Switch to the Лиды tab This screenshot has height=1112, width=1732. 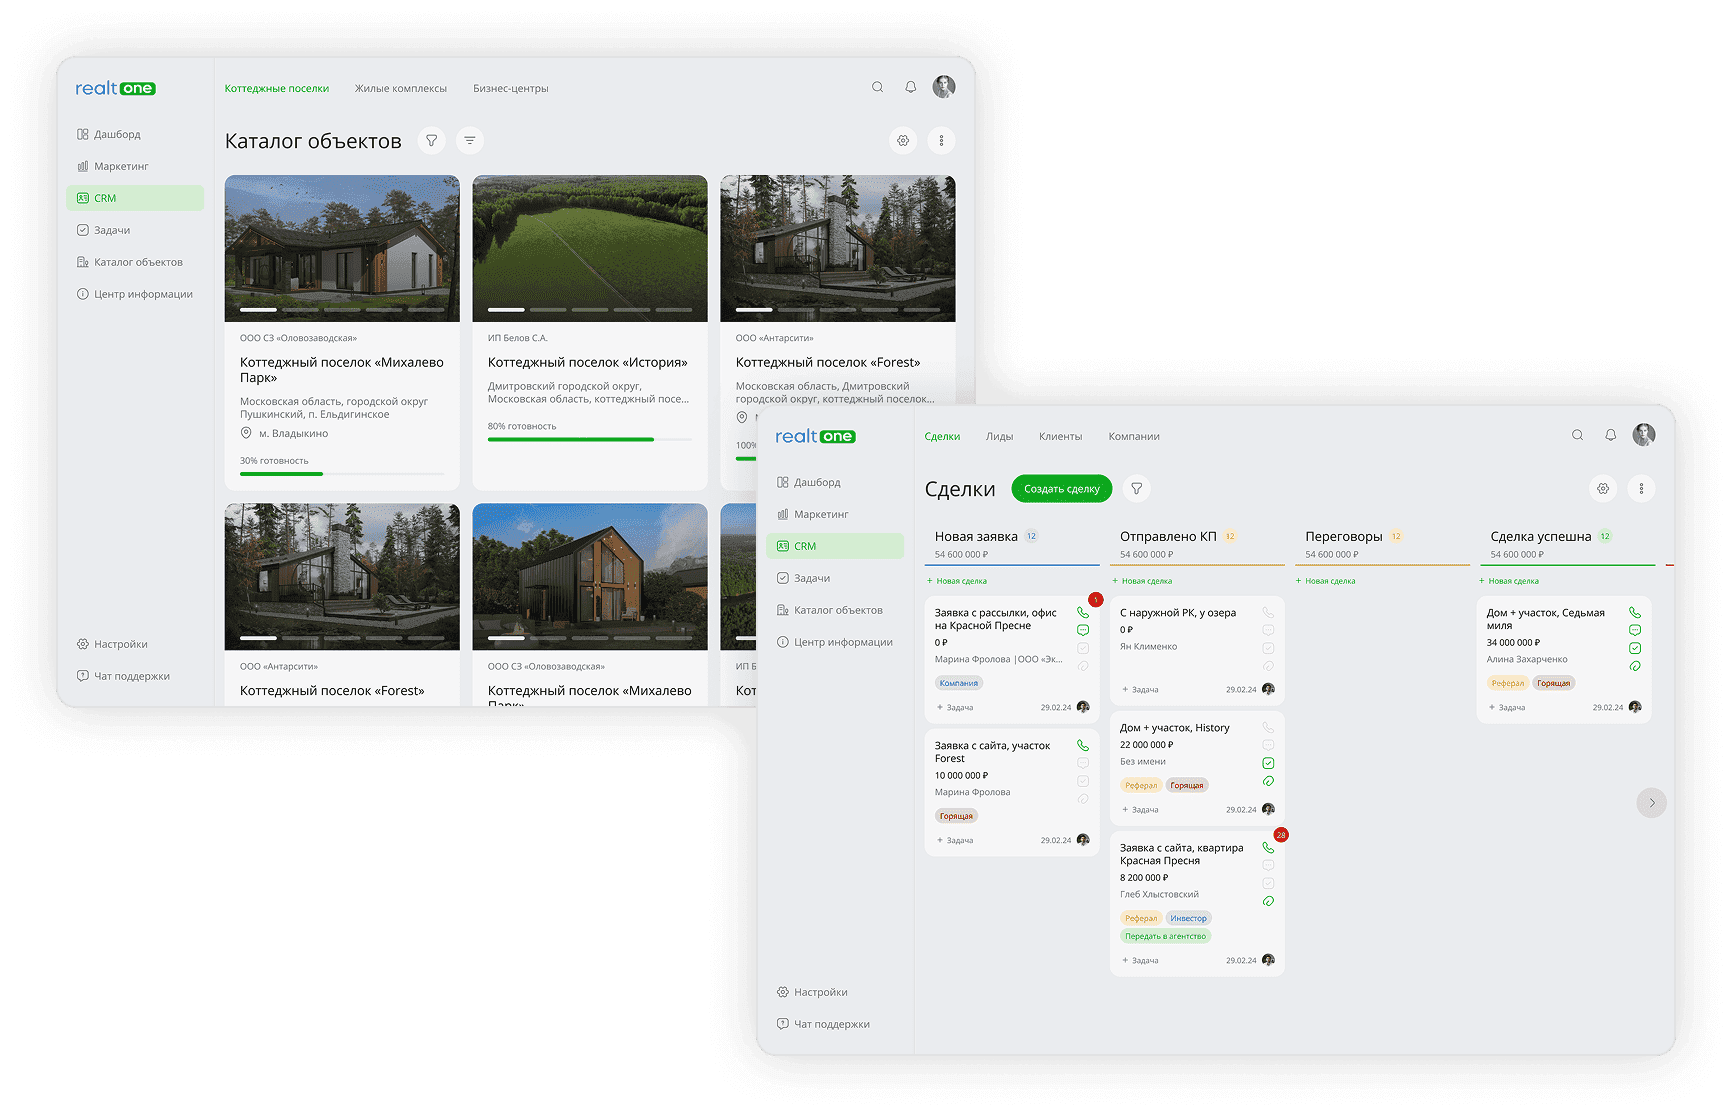click(999, 437)
